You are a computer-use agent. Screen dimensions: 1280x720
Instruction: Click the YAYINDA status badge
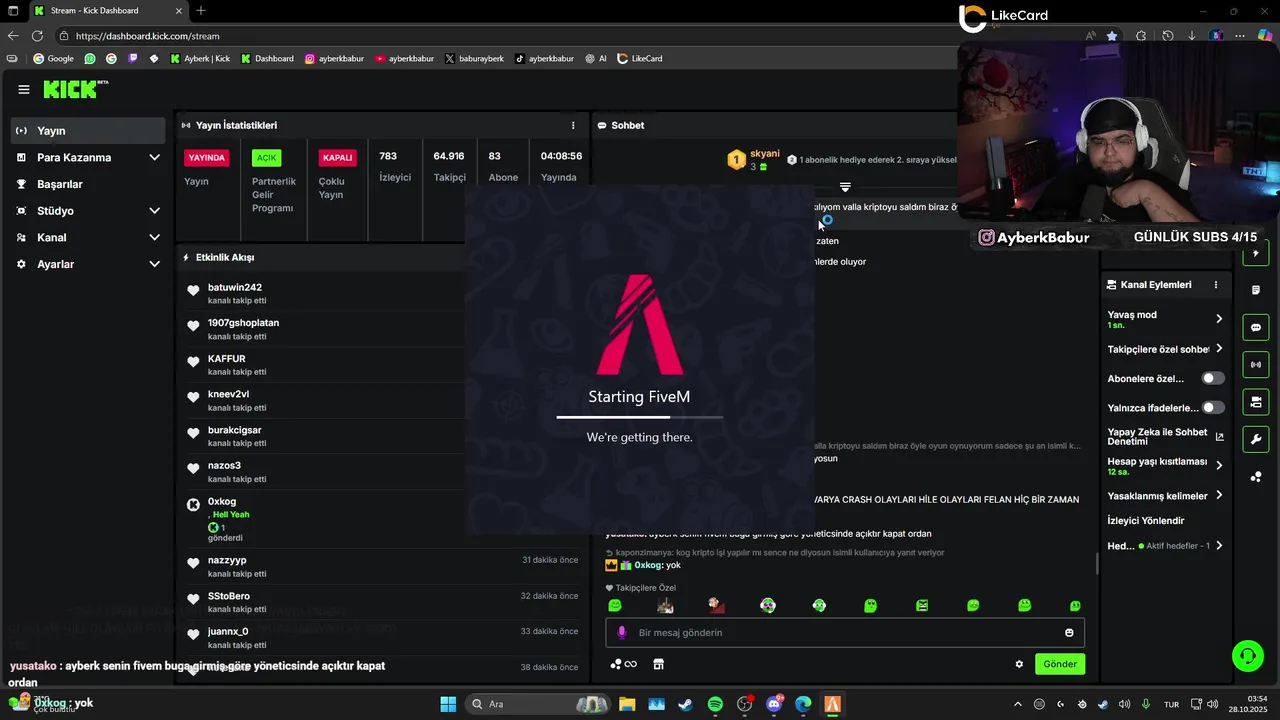[207, 158]
